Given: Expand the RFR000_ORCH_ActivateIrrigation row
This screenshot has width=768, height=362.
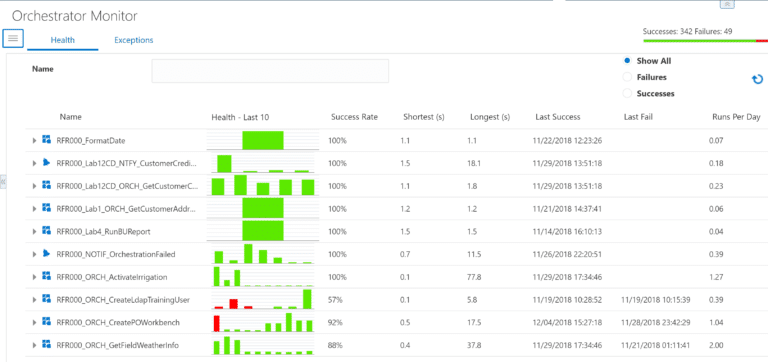Looking at the screenshot, I should coord(34,277).
